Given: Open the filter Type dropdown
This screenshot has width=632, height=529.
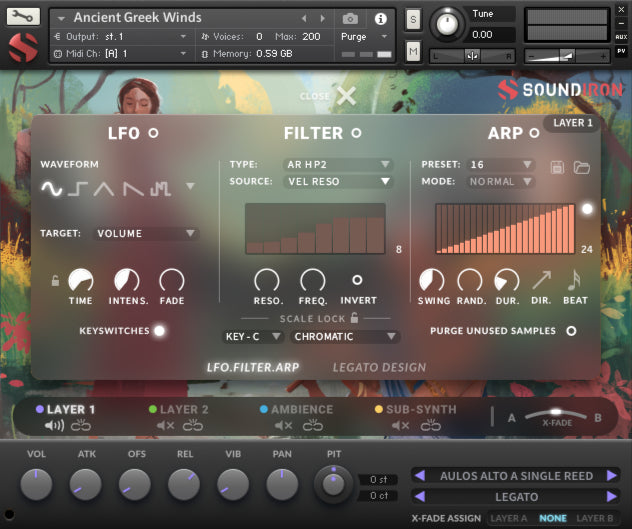Looking at the screenshot, I should click(x=337, y=165).
